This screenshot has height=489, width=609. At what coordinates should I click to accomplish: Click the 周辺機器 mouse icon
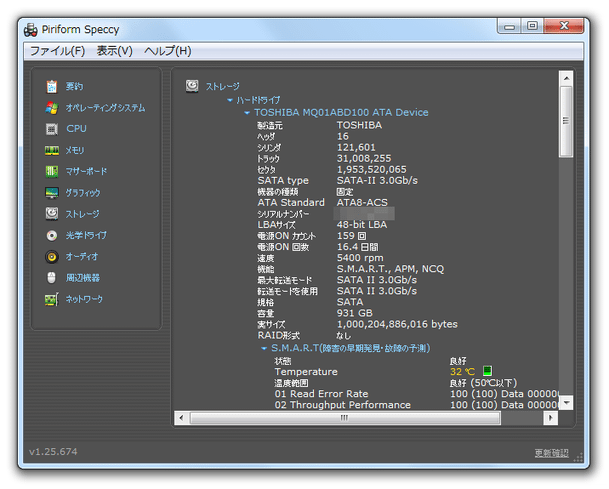[x=52, y=278]
